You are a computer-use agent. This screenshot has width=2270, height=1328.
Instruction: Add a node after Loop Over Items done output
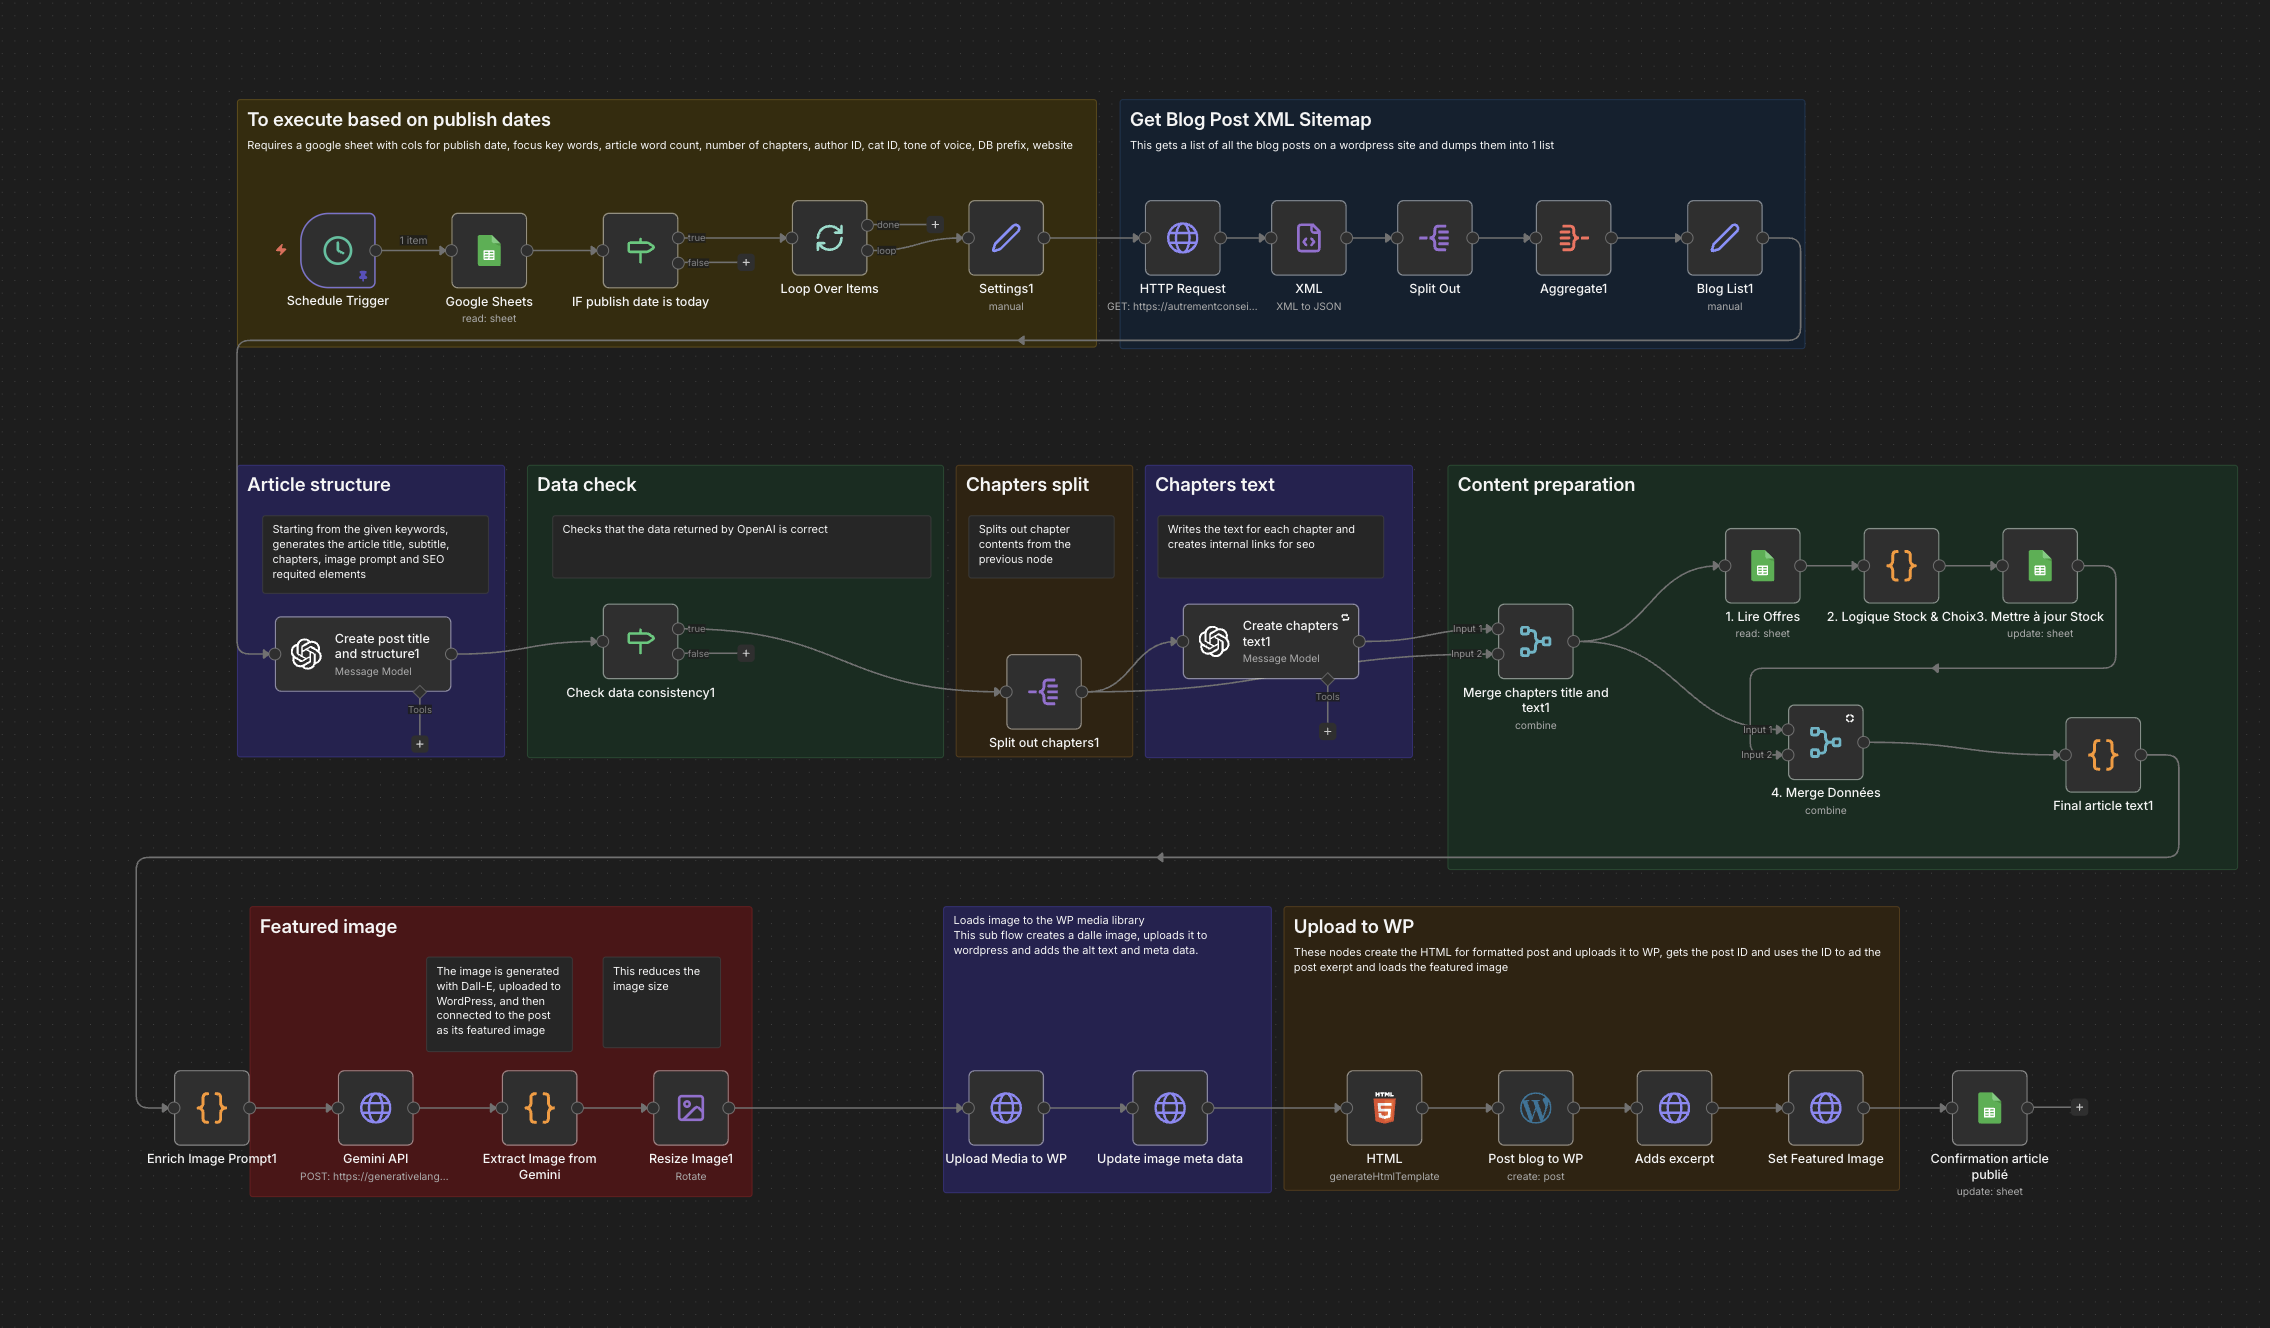click(x=936, y=224)
